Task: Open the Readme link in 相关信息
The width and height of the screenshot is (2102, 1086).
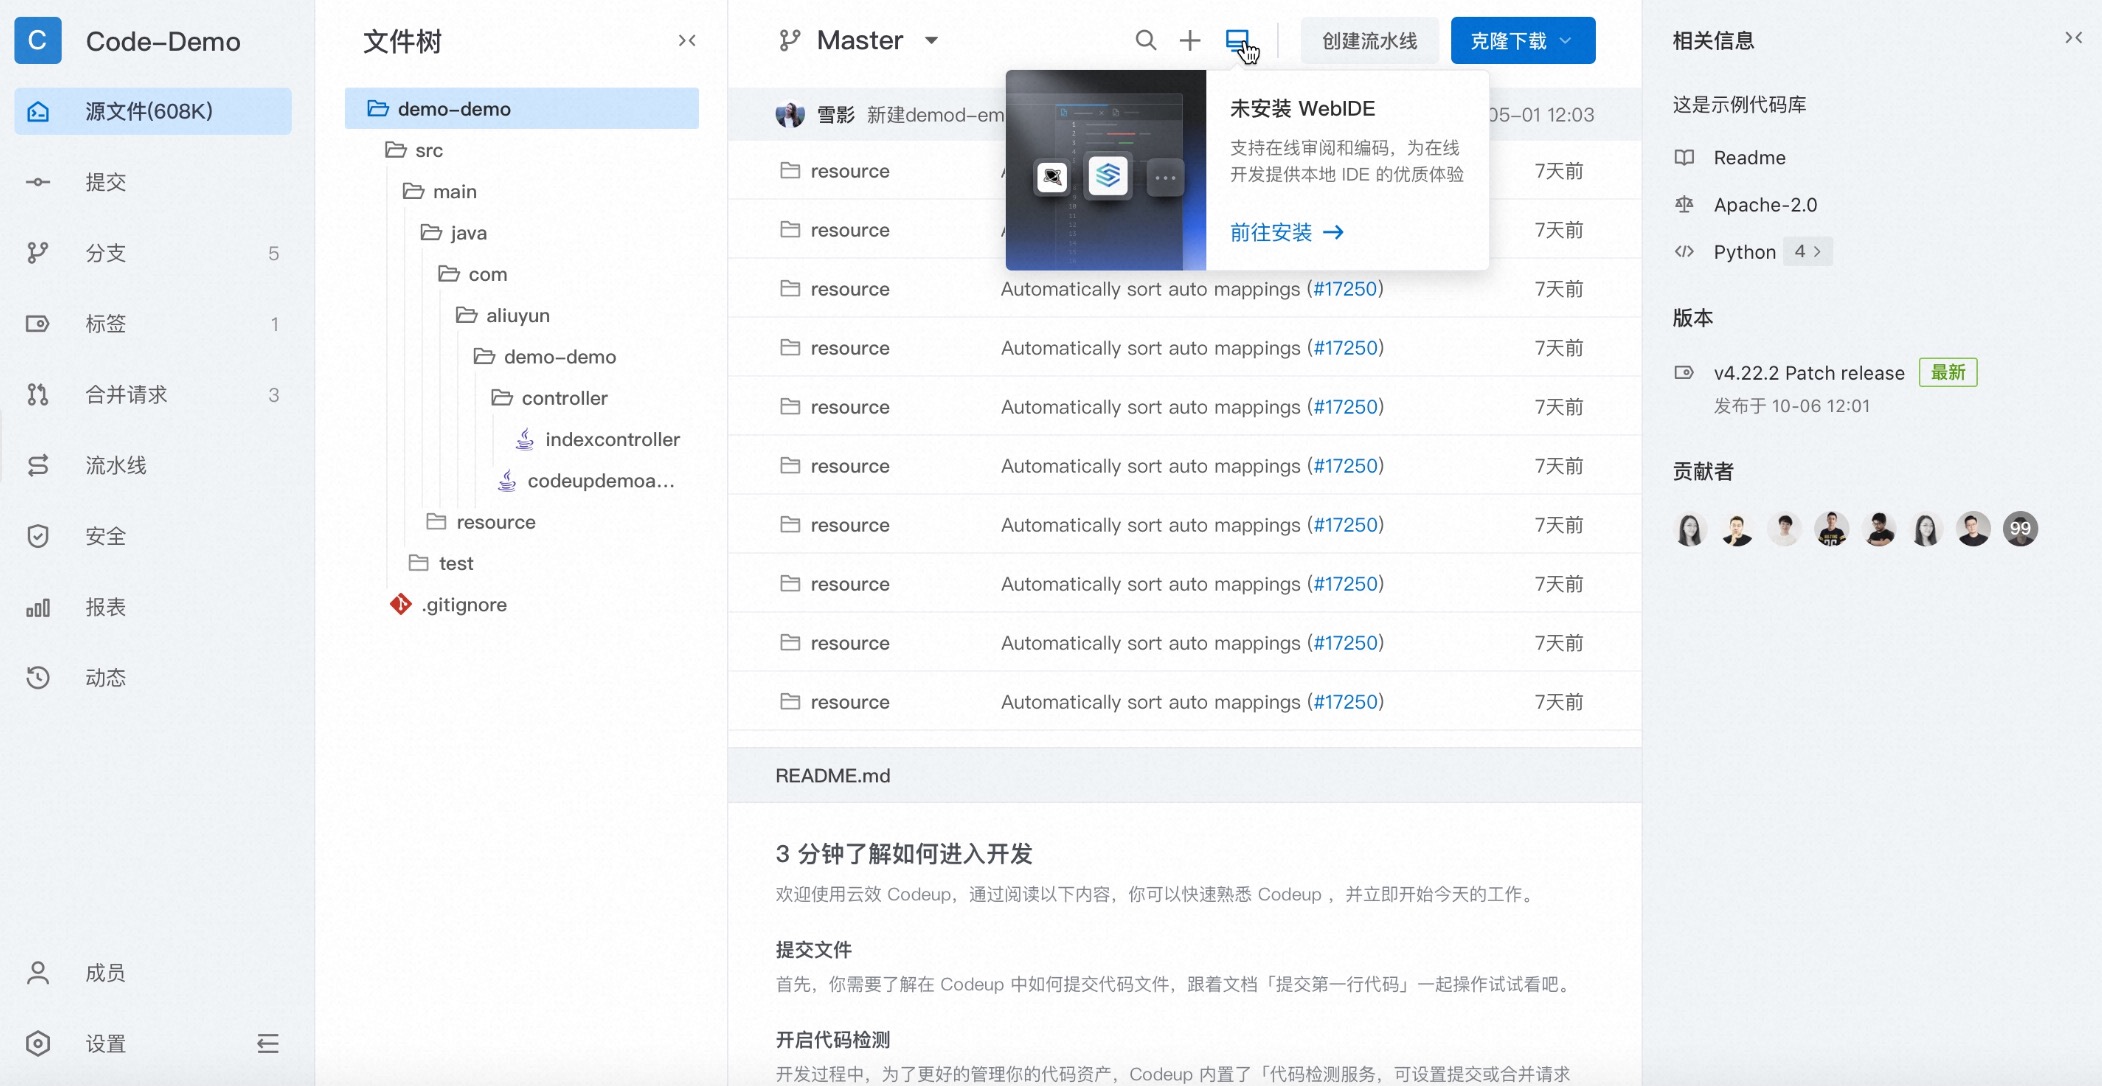Action: (x=1749, y=158)
